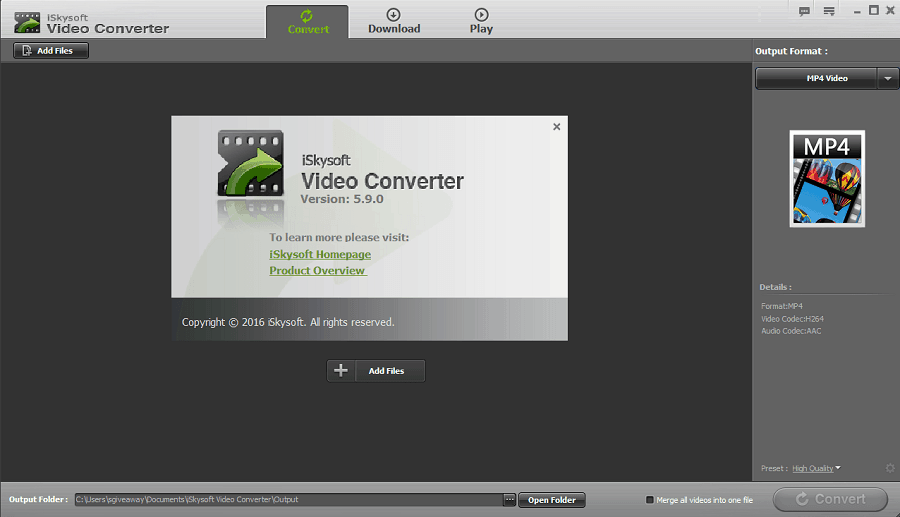Click the copyright 2016 iSkysoft text
The width and height of the screenshot is (900, 517).
[288, 322]
